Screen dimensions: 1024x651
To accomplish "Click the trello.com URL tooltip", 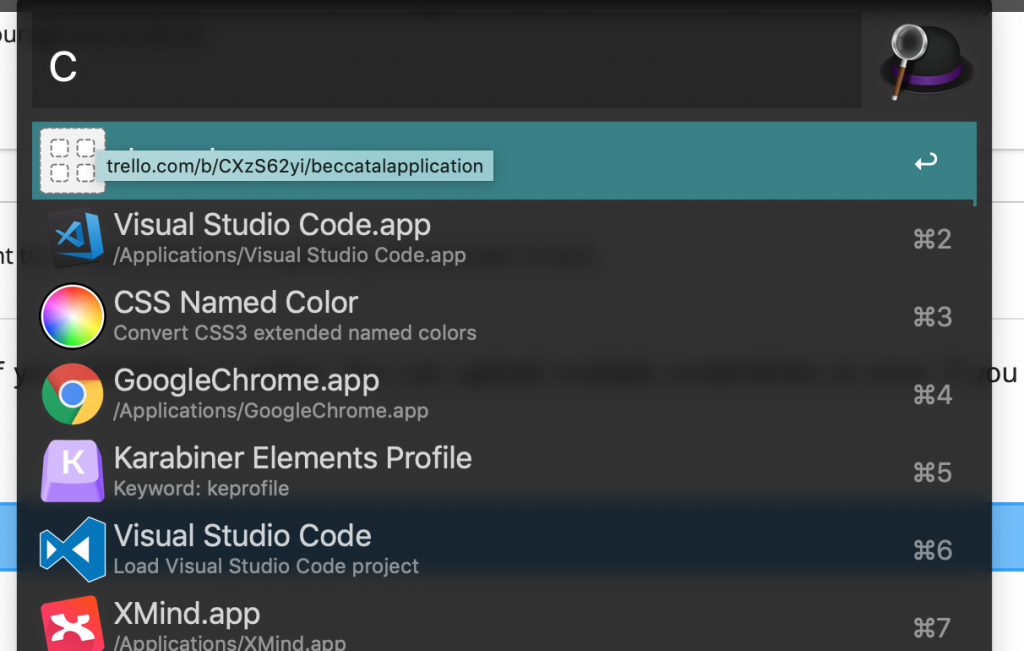I will [295, 166].
